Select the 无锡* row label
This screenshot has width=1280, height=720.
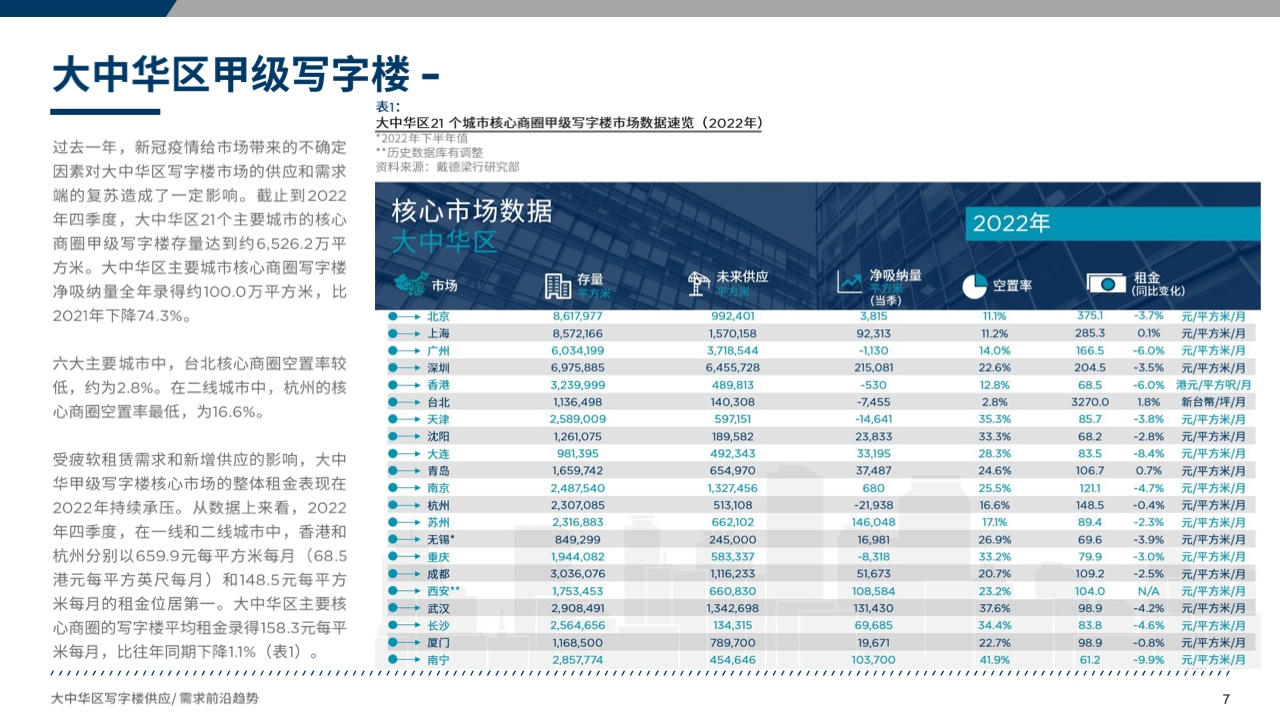[441, 539]
